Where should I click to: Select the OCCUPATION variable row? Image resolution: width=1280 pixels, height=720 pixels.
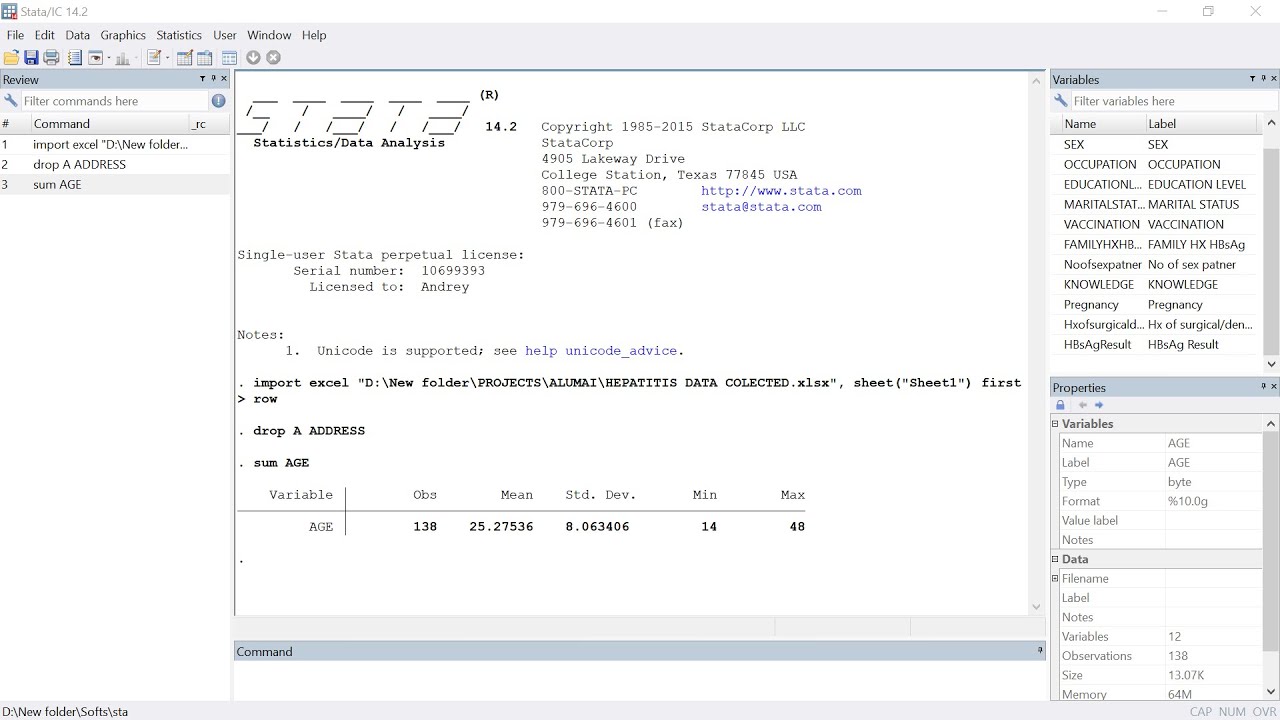click(x=1157, y=164)
